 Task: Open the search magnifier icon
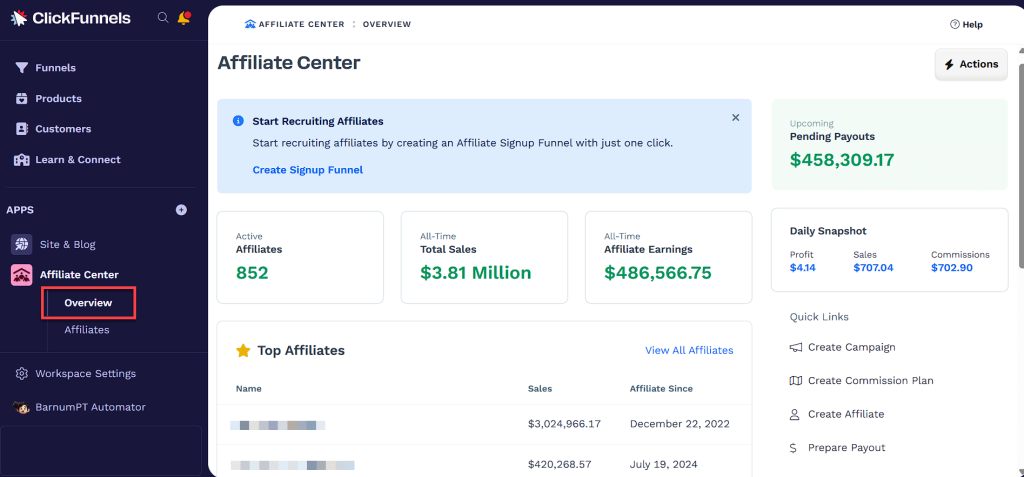(163, 18)
